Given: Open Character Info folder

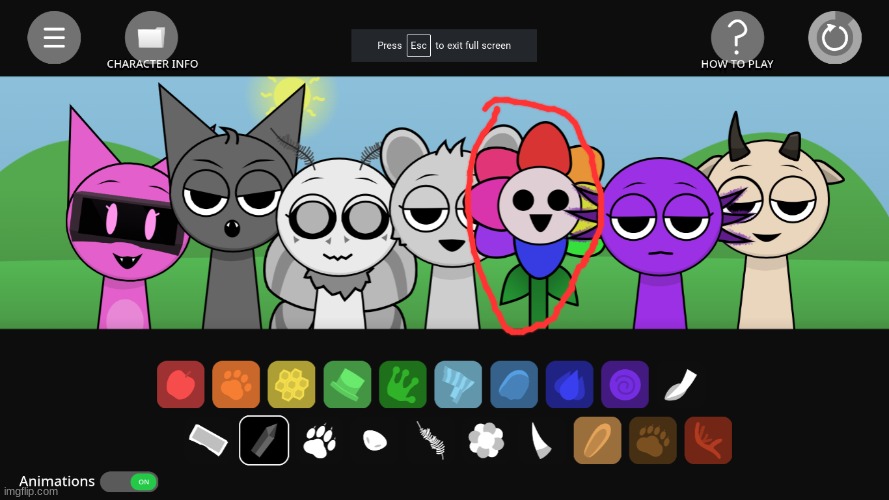Looking at the screenshot, I should (151, 37).
